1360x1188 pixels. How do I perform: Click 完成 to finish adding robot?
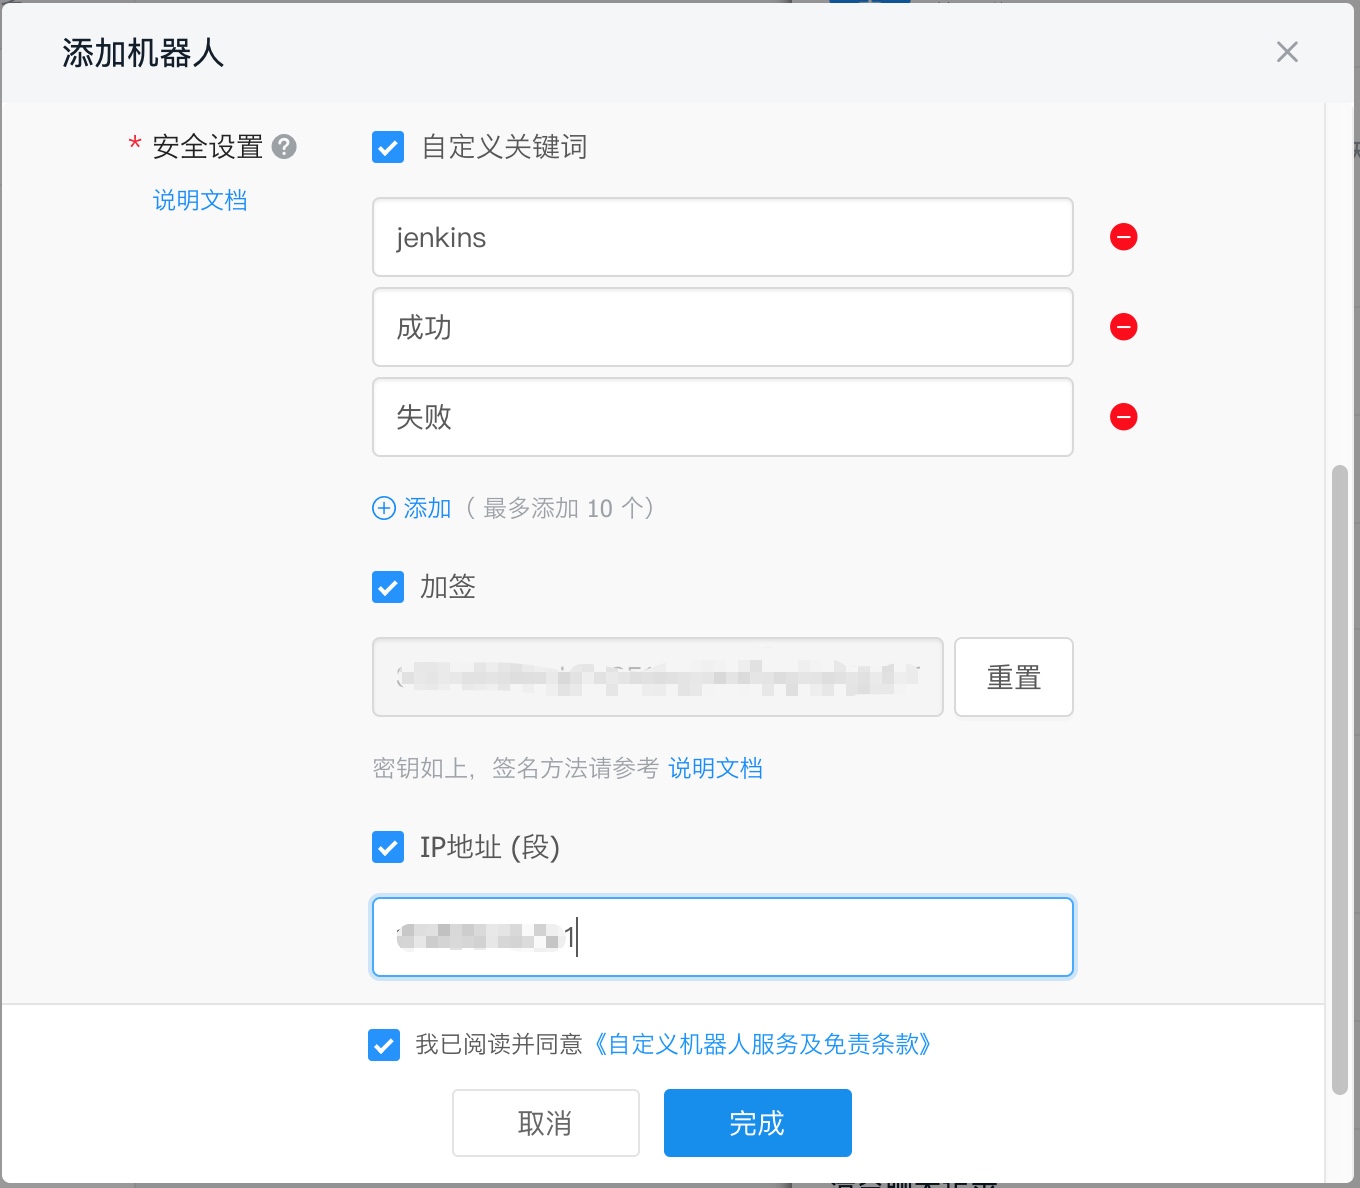pos(757,1123)
